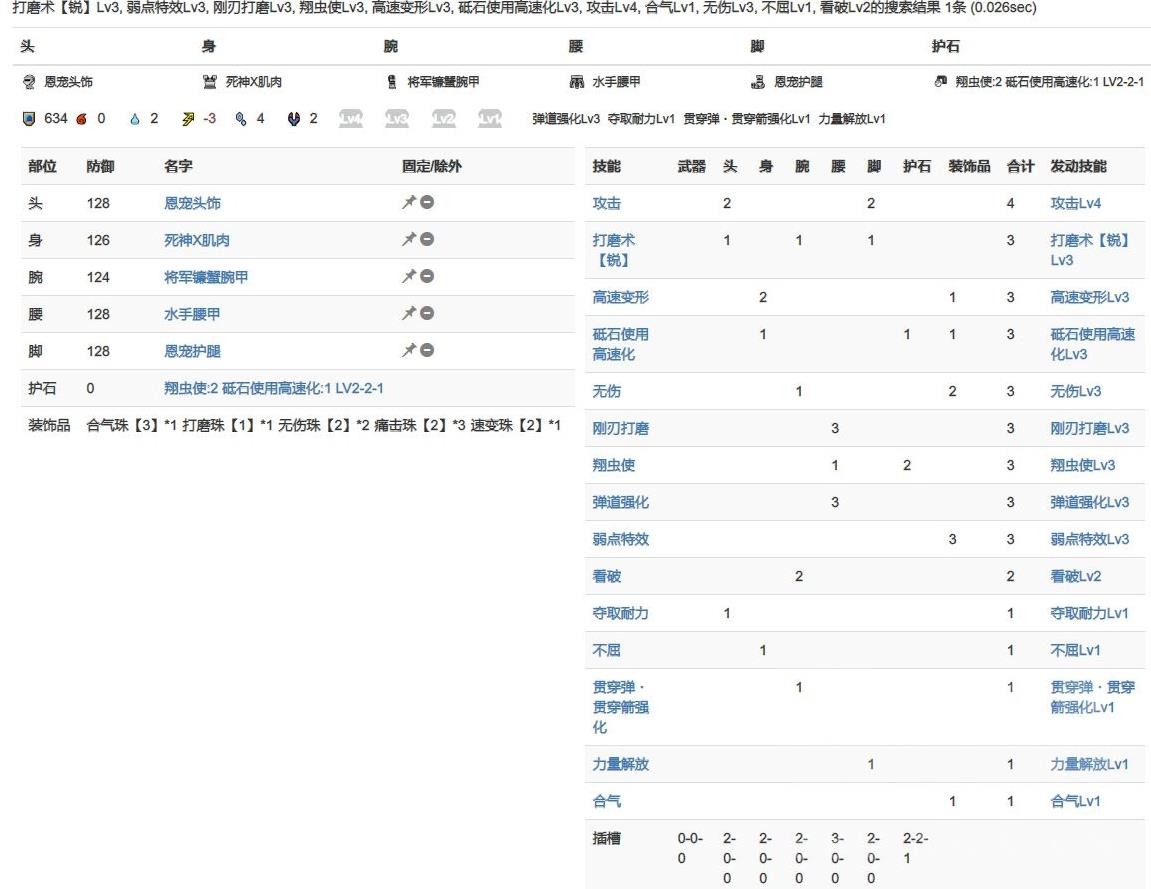Open the 弹道强化 skill link in 技能 column
The width and height of the screenshot is (1151, 889).
click(620, 502)
